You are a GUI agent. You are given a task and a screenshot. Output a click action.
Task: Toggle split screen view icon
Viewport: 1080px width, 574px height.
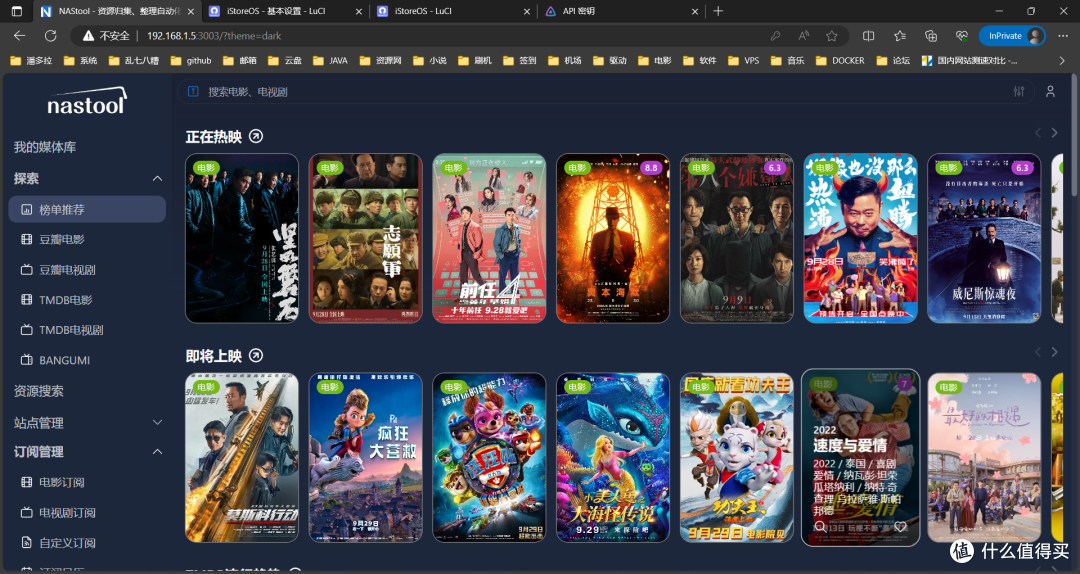869,36
